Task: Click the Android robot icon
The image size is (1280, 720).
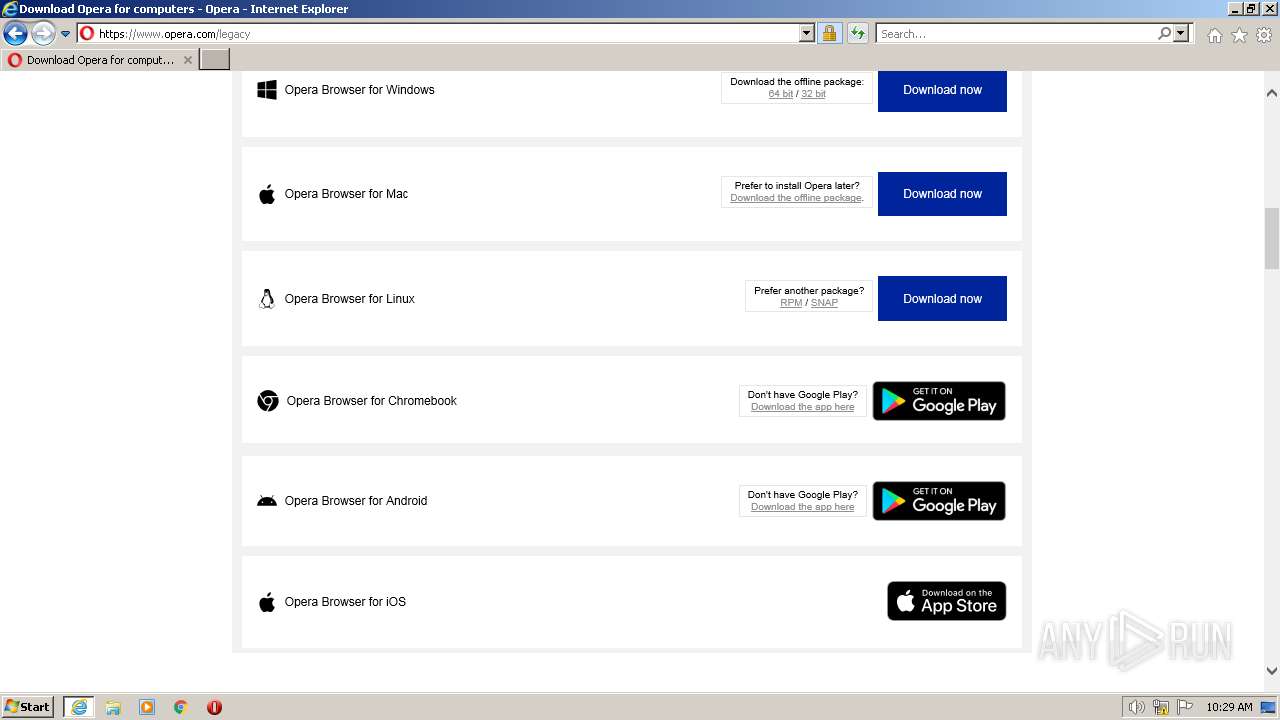Action: [267, 501]
